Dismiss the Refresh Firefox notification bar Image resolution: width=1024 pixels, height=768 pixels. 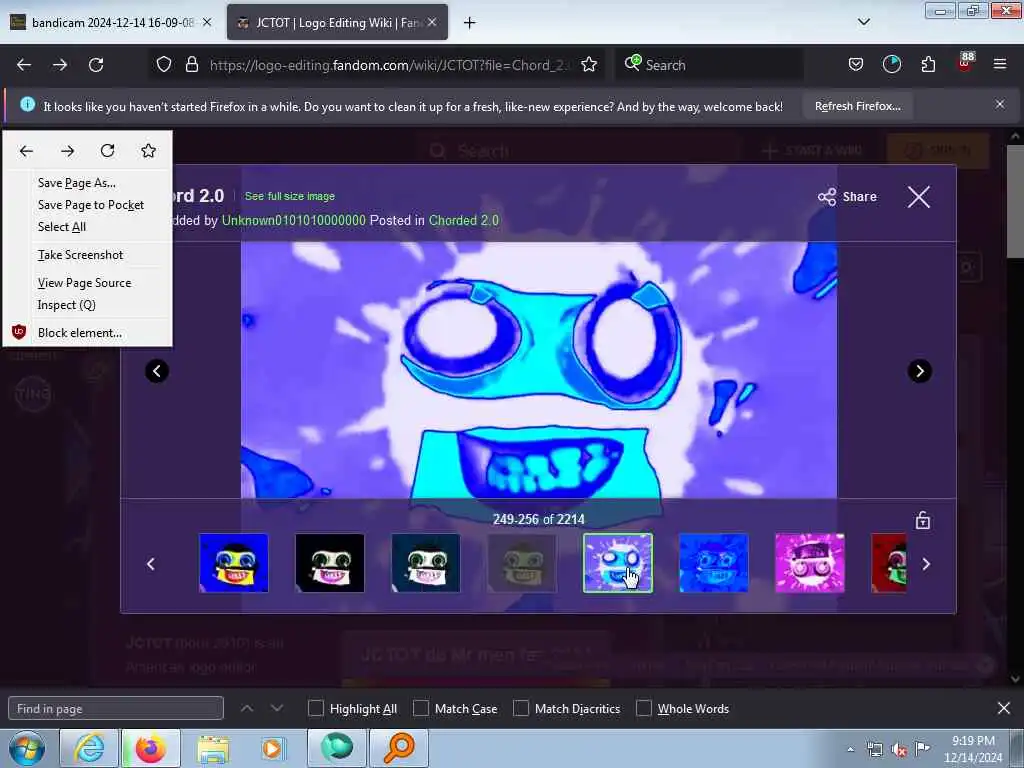pos(999,104)
